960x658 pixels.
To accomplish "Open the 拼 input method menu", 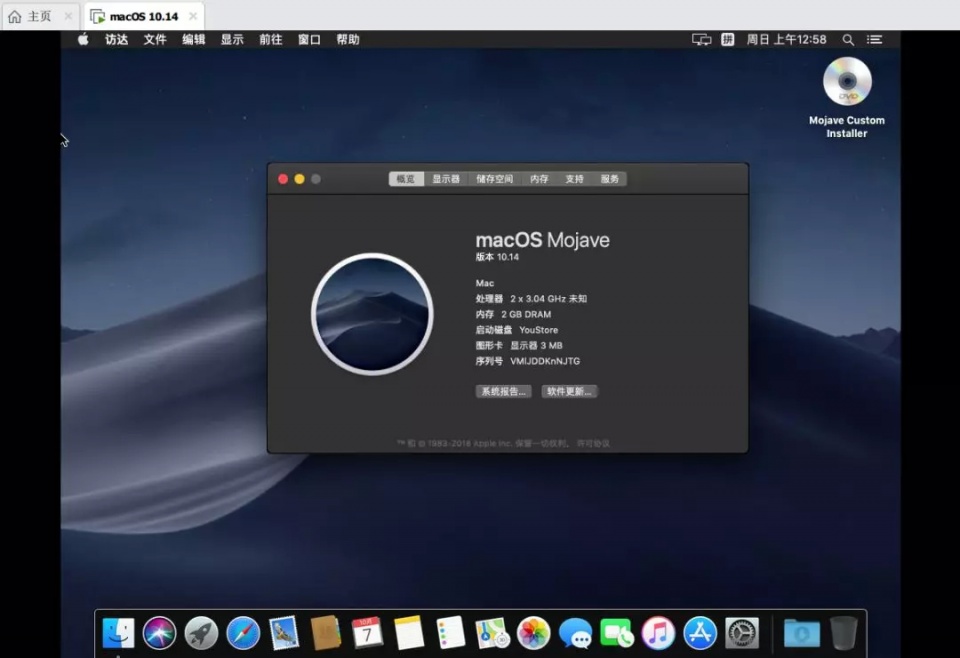I will [727, 40].
